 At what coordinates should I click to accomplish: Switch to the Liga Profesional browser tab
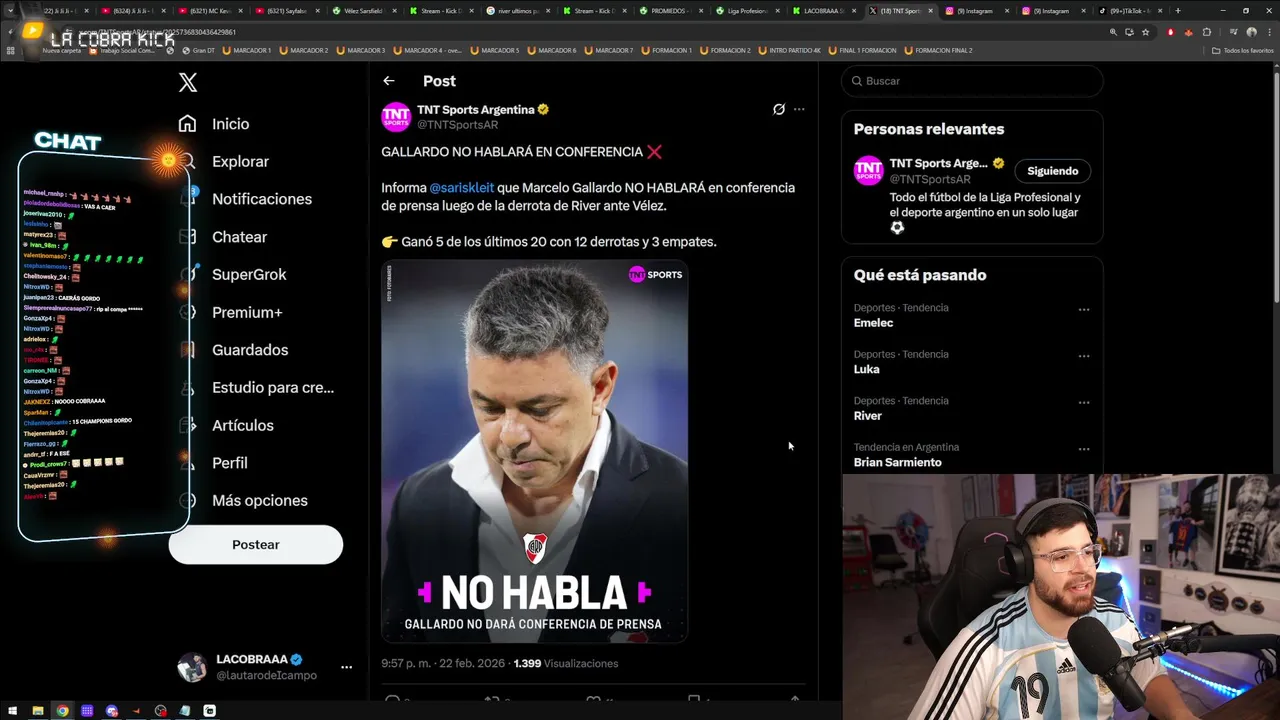point(746,11)
